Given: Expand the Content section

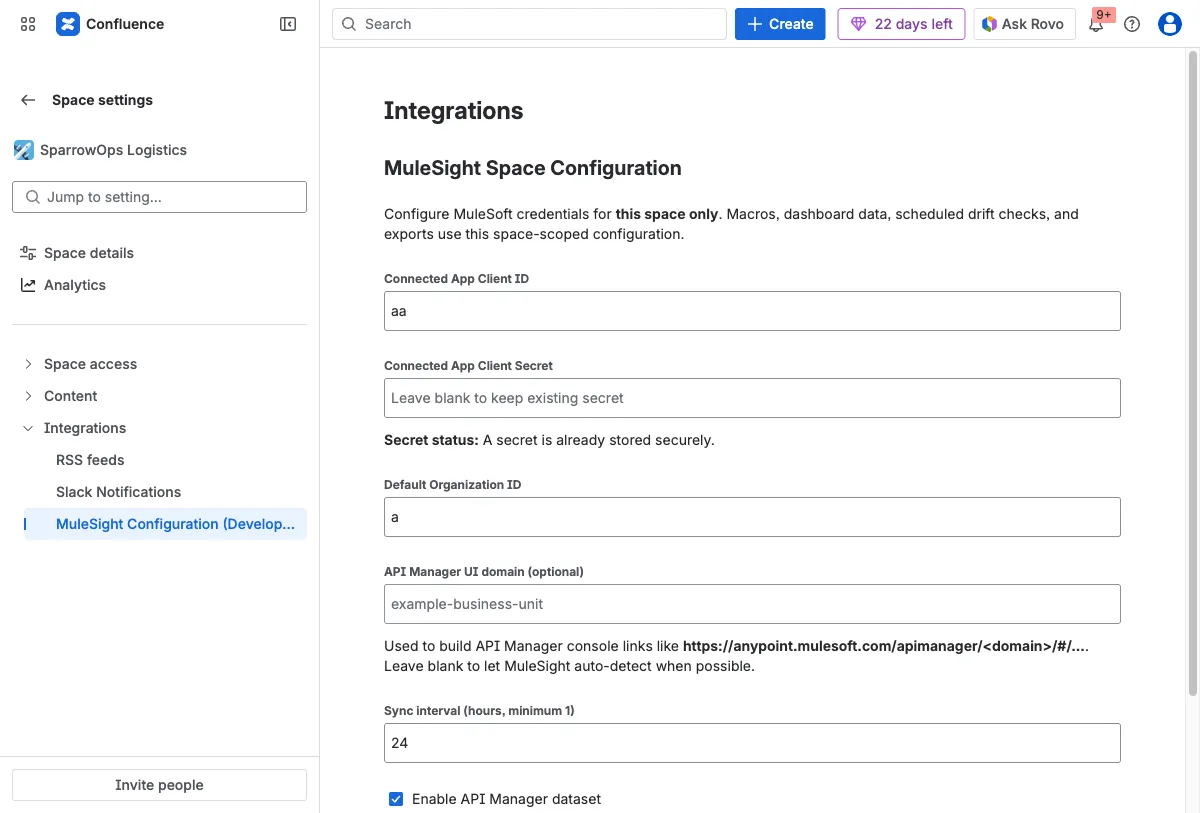Looking at the screenshot, I should click(72, 395).
